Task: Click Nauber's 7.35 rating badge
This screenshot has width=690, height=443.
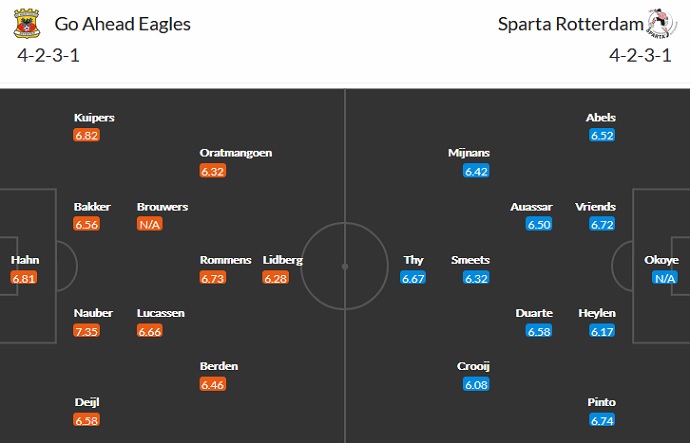Action: point(87,331)
